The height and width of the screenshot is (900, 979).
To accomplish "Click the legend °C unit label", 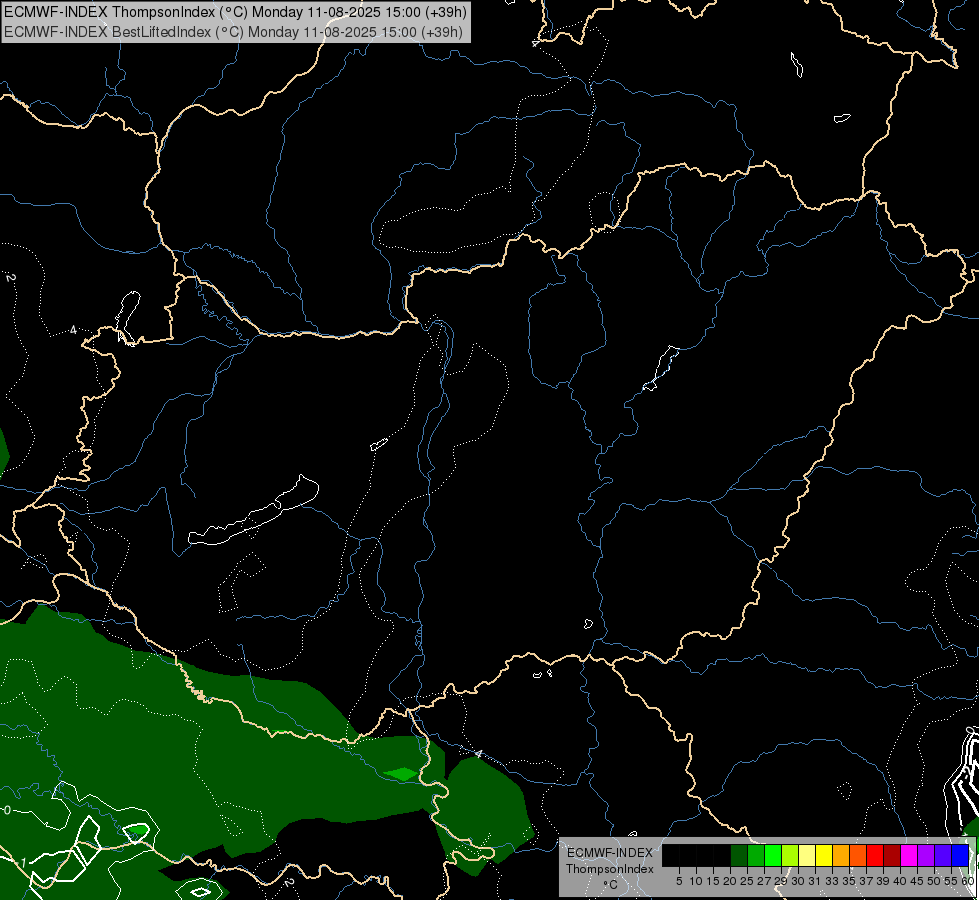I will pyautogui.click(x=611, y=885).
